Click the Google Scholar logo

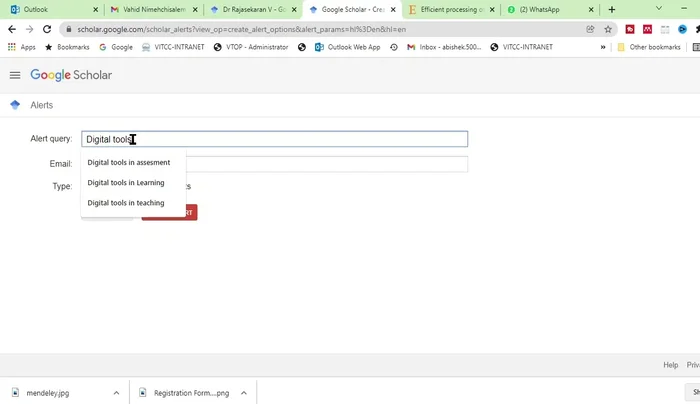tap(71, 75)
